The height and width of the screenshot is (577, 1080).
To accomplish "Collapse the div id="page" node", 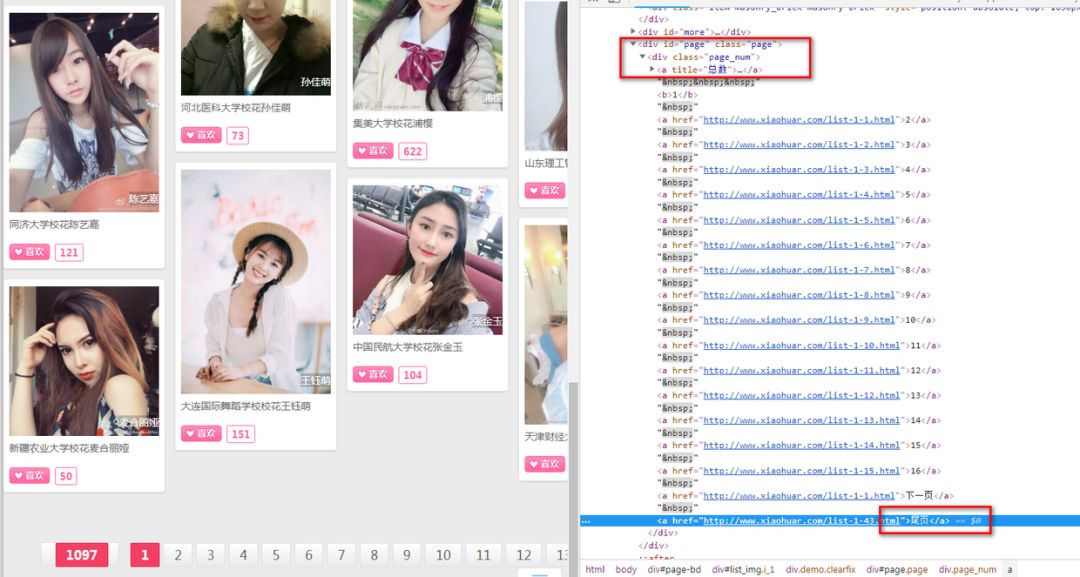I will click(633, 44).
